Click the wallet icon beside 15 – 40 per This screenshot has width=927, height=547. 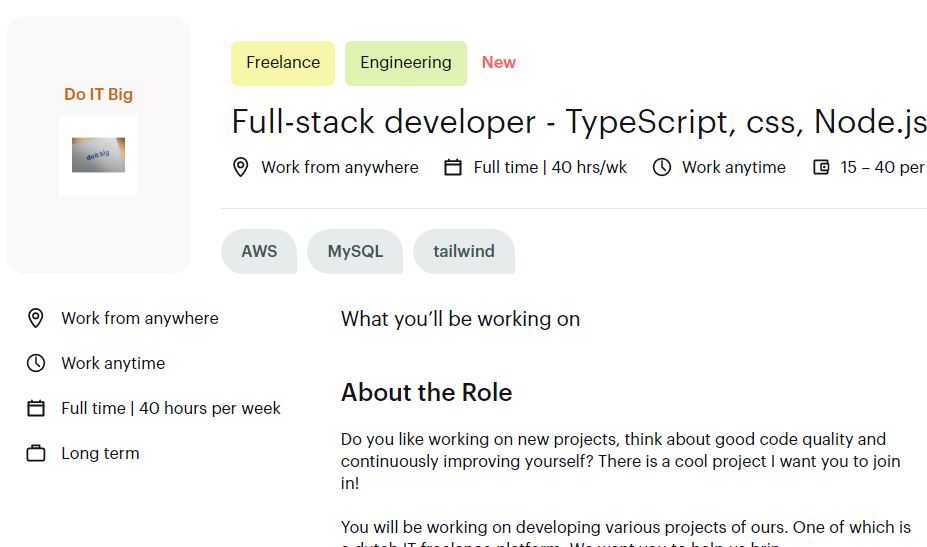(x=821, y=167)
